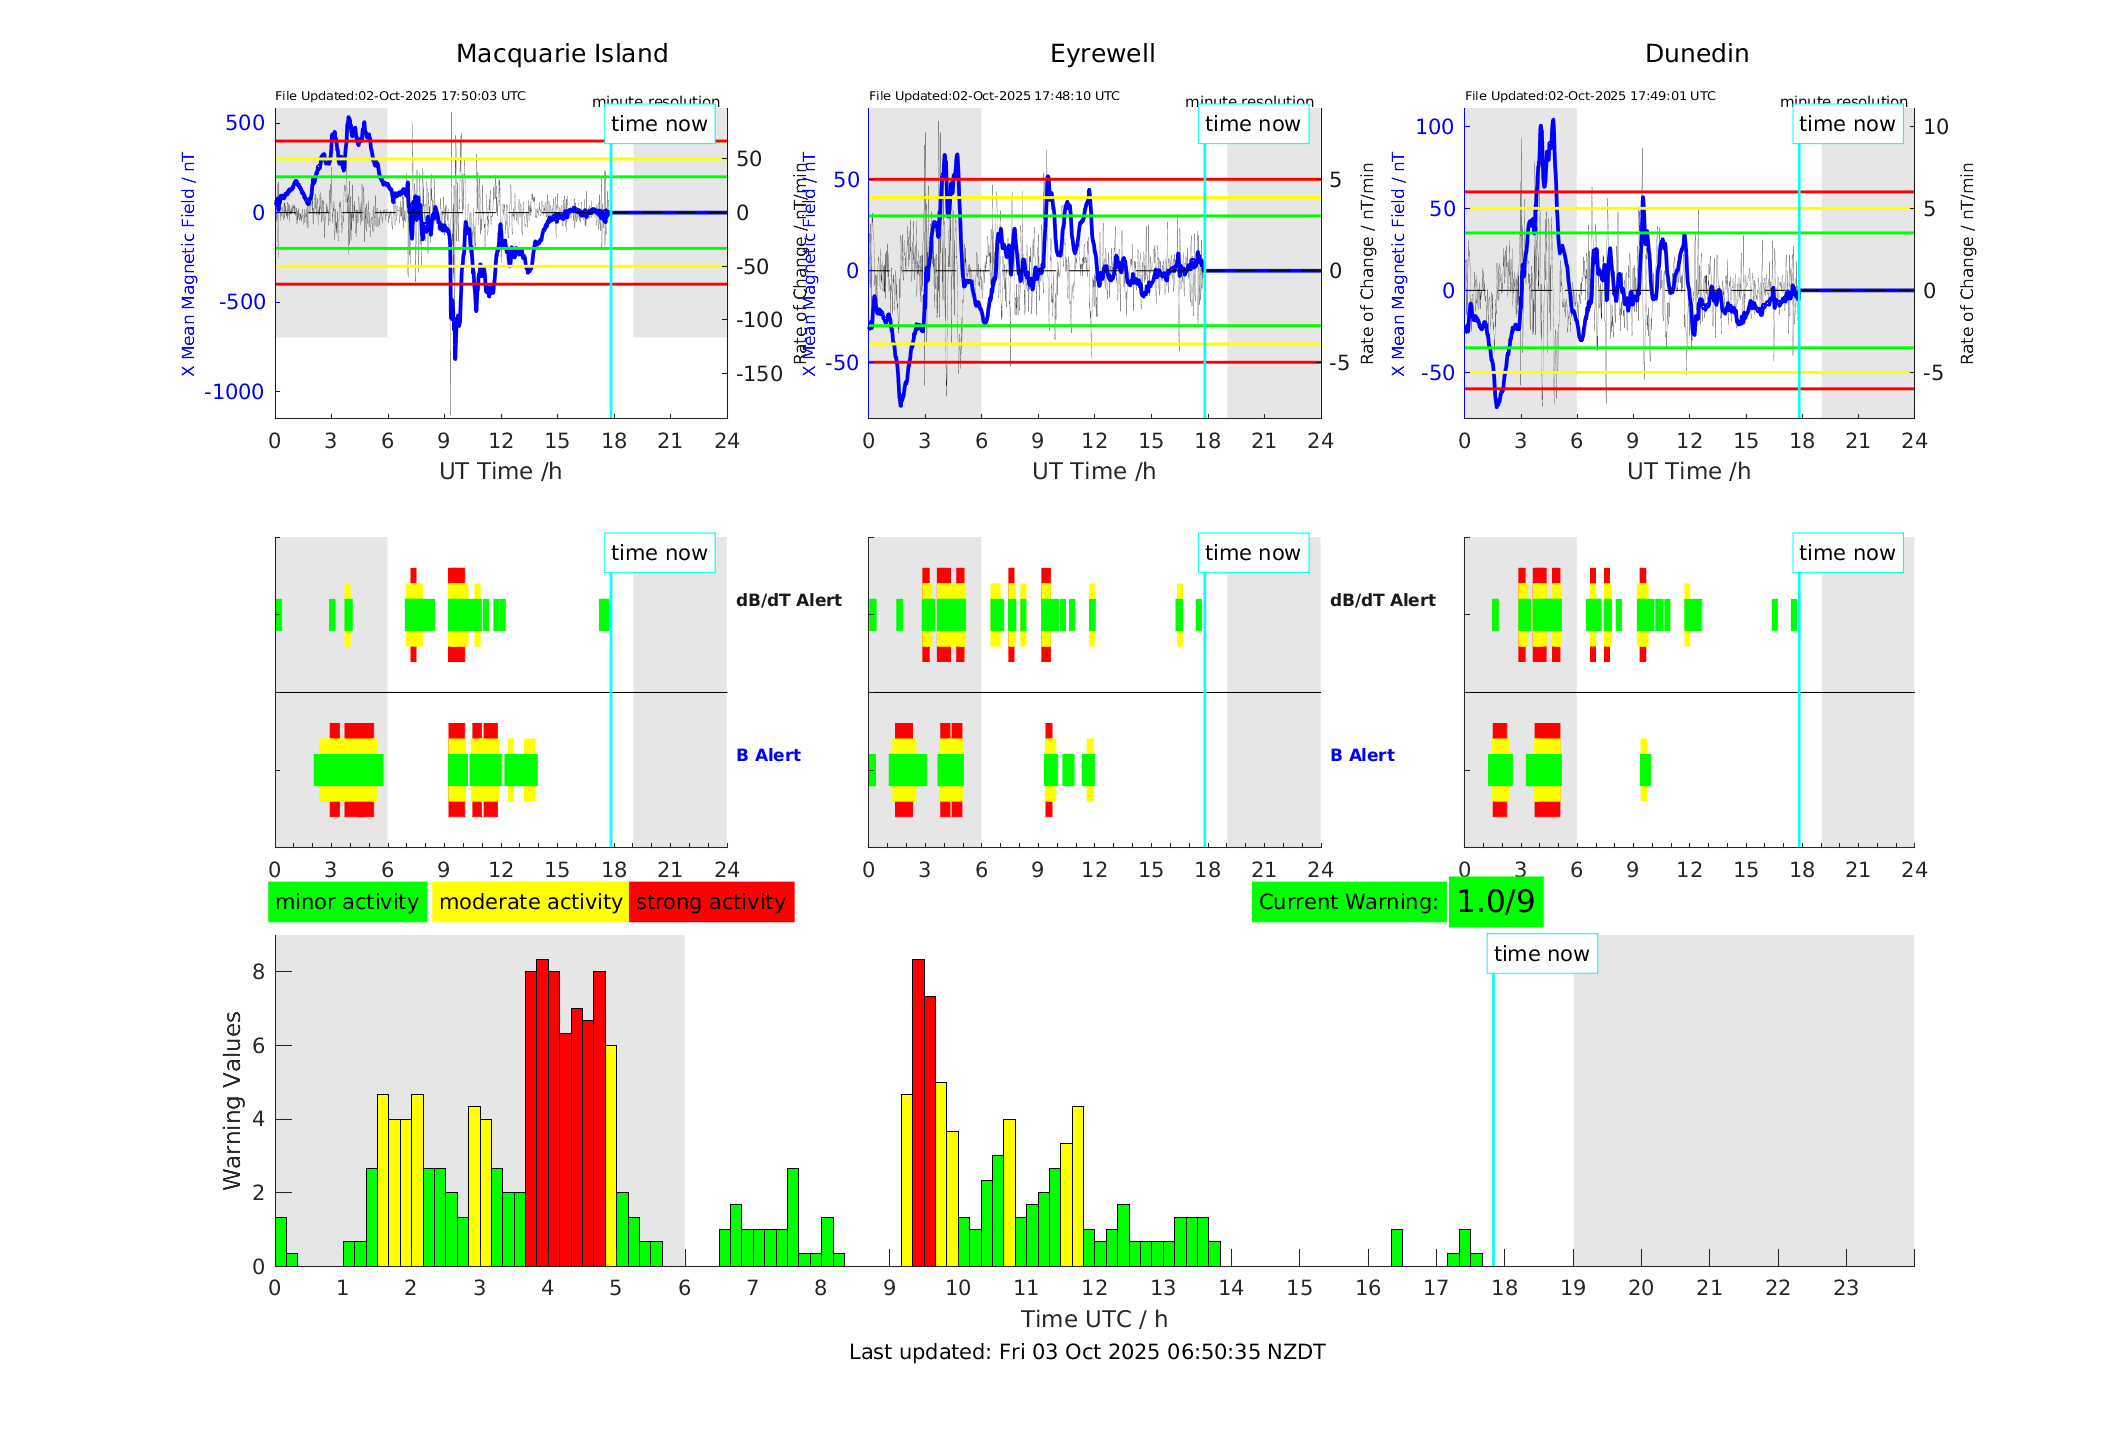2117x1437 pixels.
Task: Click the 'Macquarie Island' chart title
Action: [x=562, y=54]
